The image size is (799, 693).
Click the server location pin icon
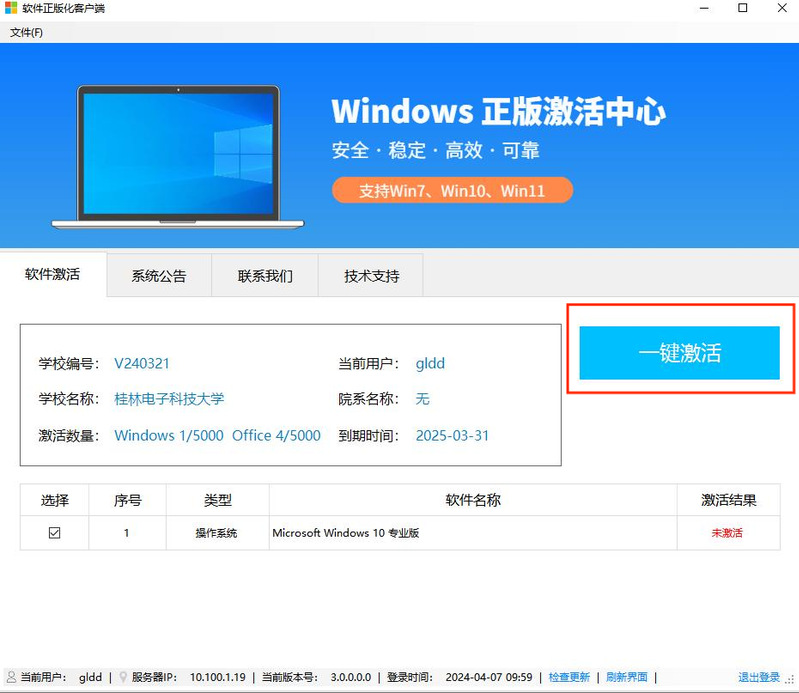(123, 677)
